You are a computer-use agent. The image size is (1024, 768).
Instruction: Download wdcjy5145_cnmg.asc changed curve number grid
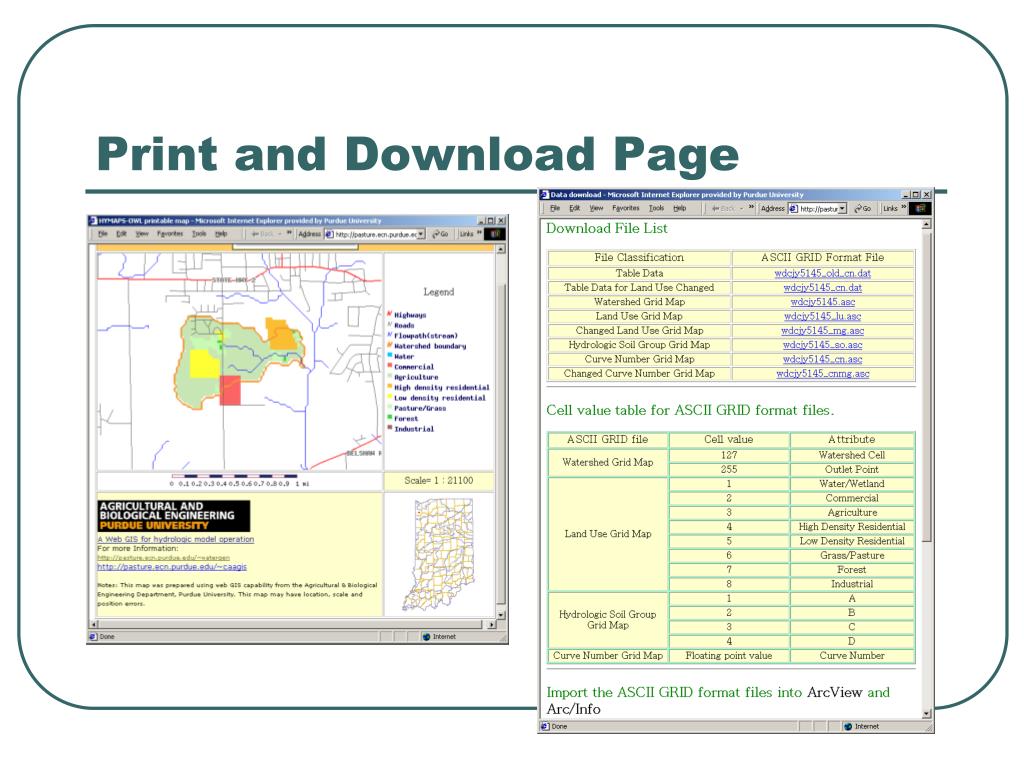[x=822, y=374]
